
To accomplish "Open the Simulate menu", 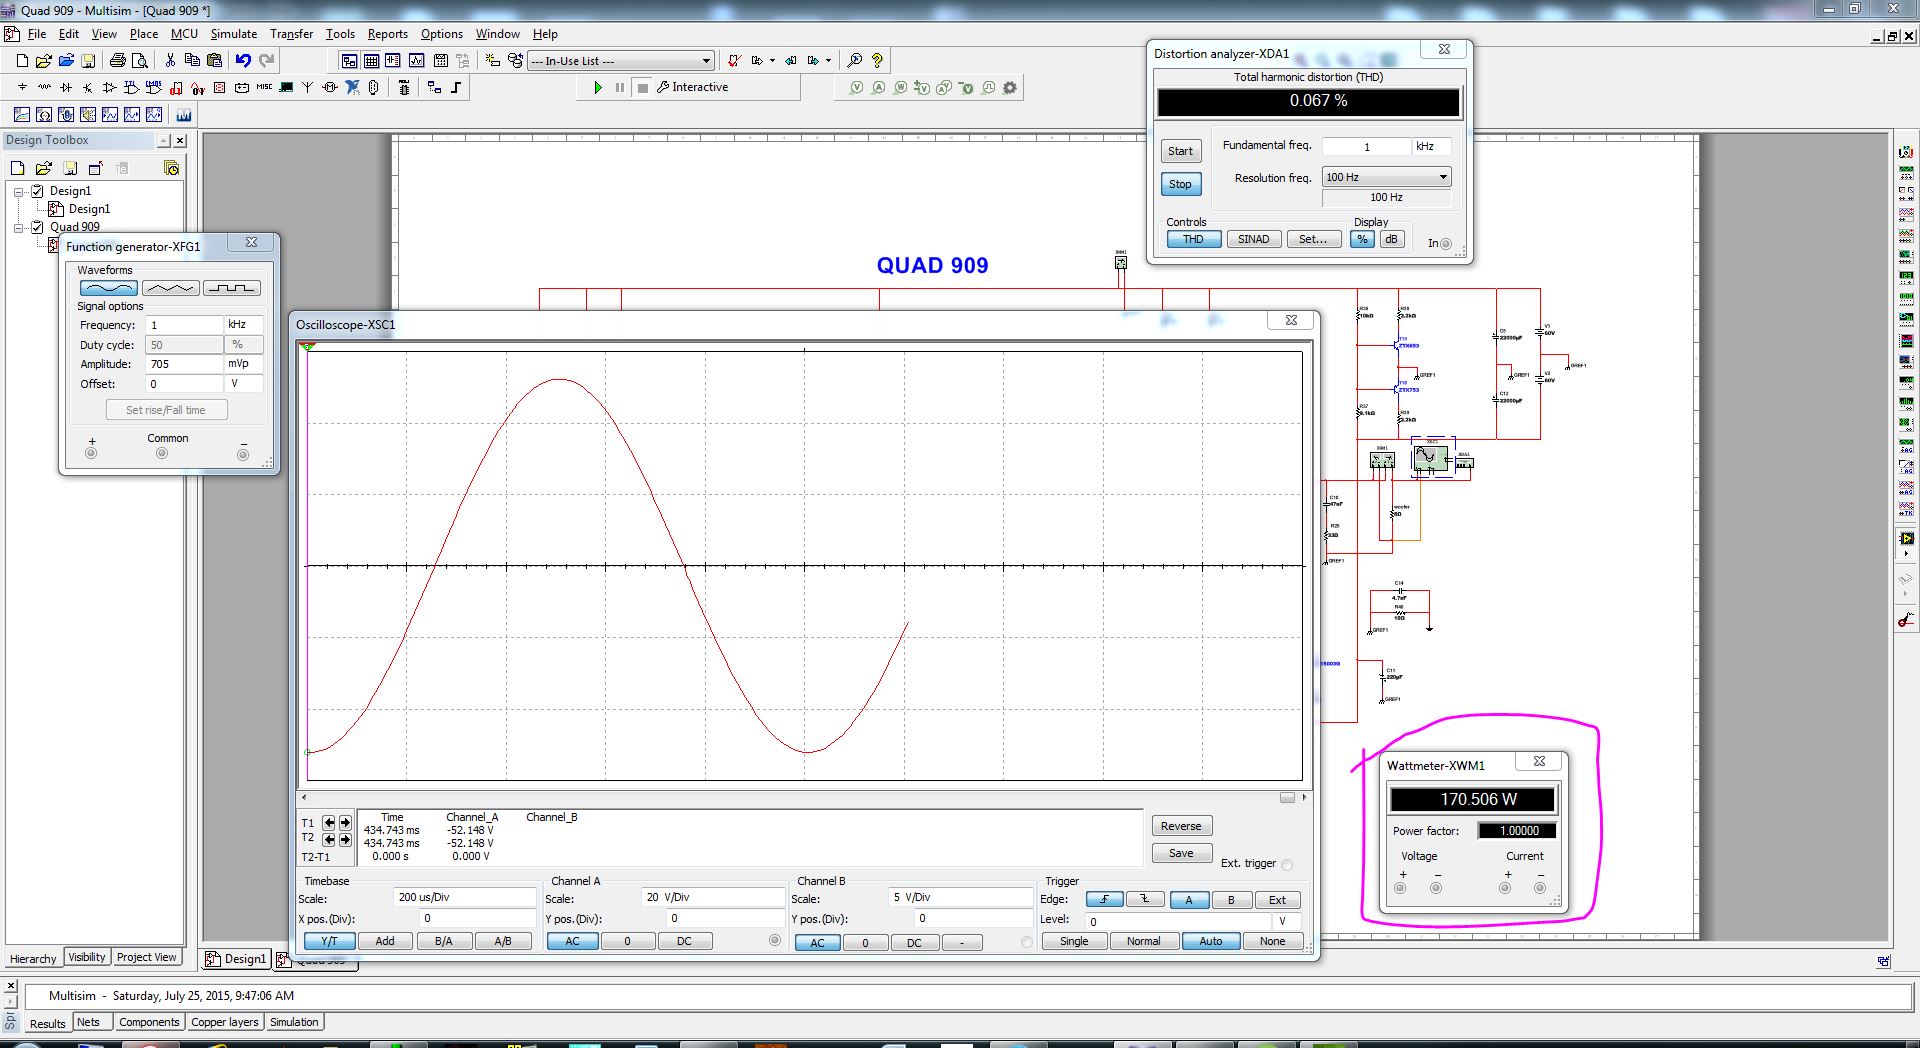I will pyautogui.click(x=233, y=34).
